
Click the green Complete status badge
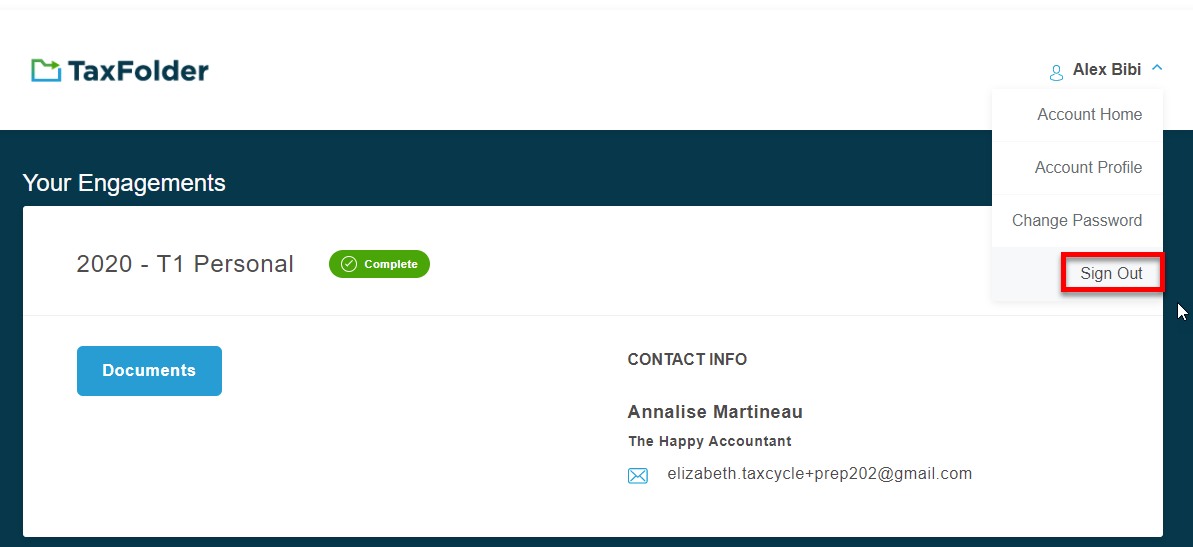379,264
